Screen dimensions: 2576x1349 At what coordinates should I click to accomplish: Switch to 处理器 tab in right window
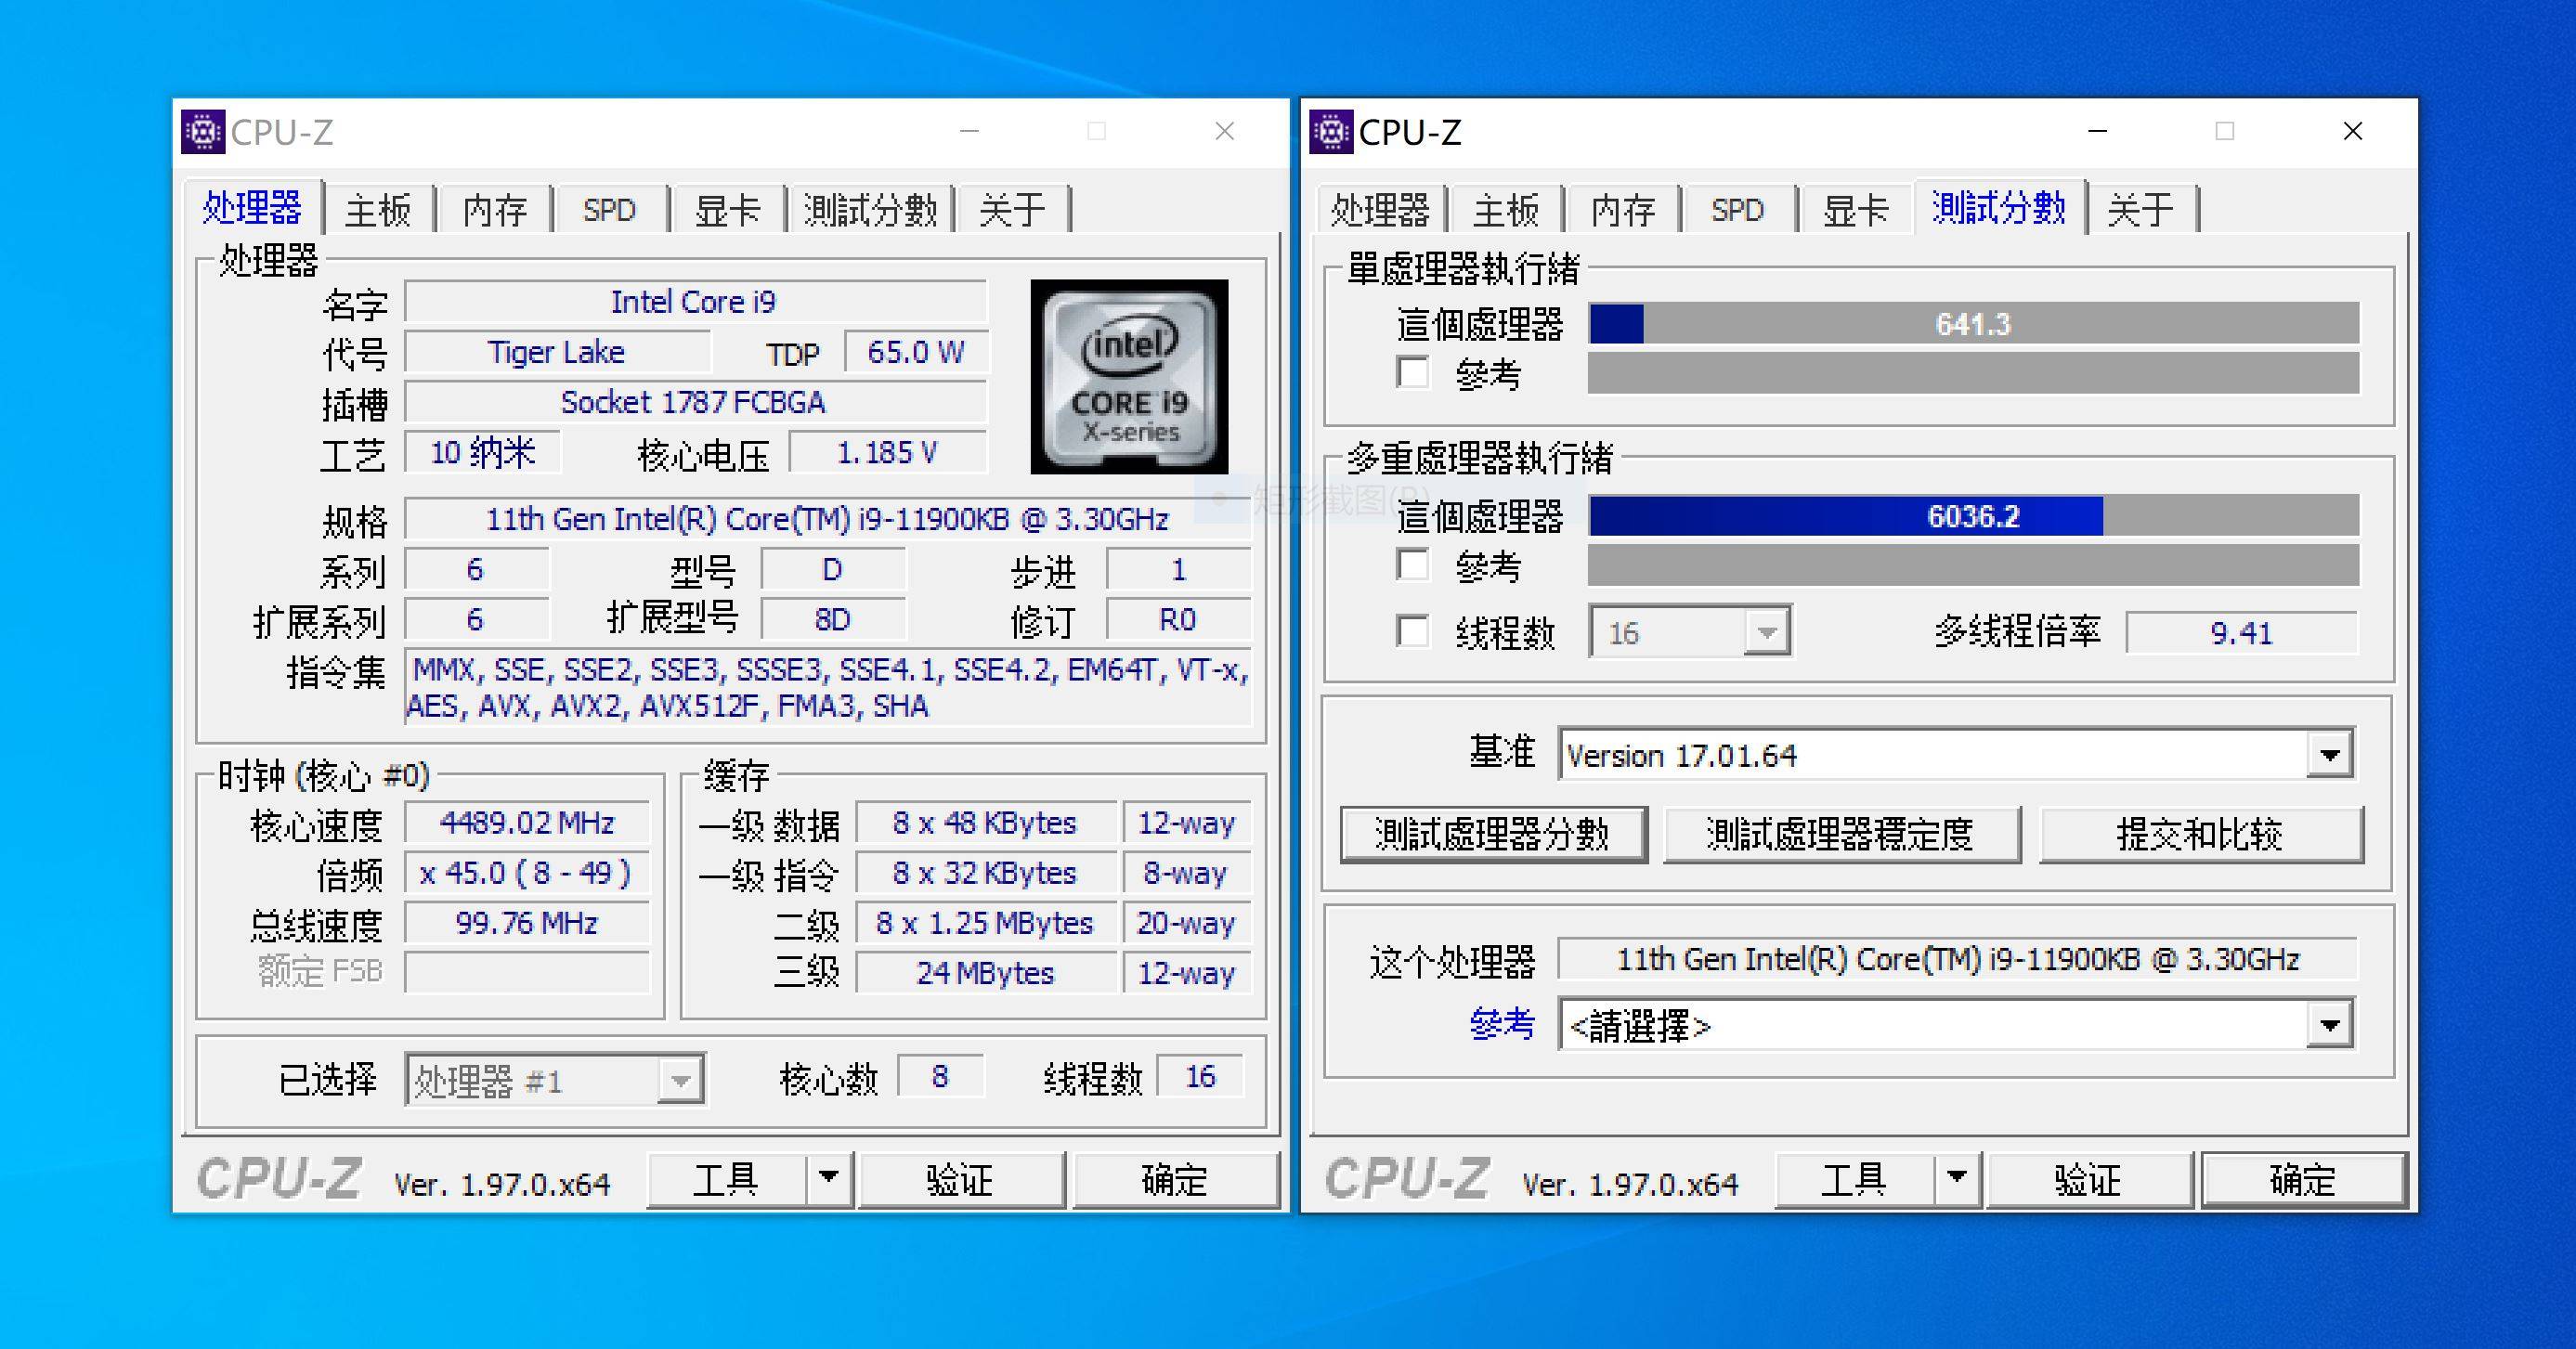(1381, 210)
